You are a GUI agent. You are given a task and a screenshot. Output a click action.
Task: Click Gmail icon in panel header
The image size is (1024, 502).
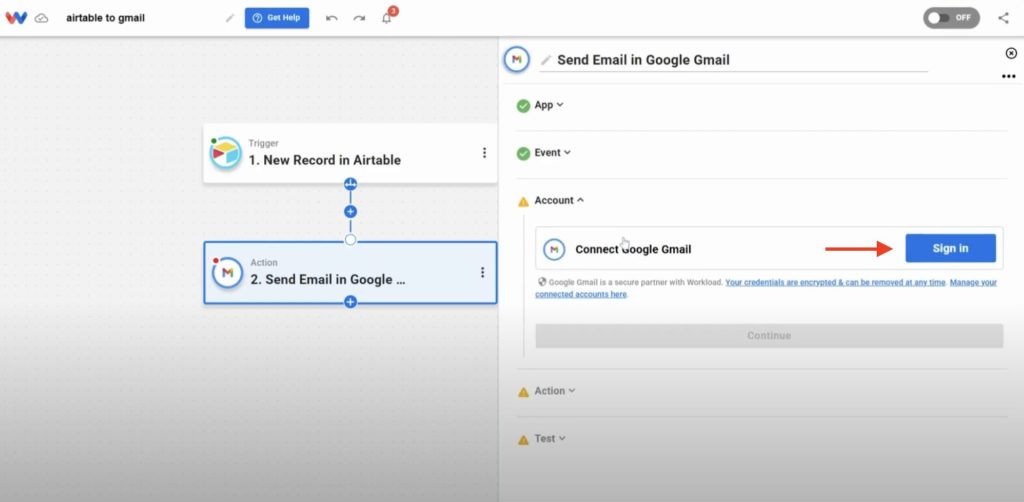pos(517,59)
